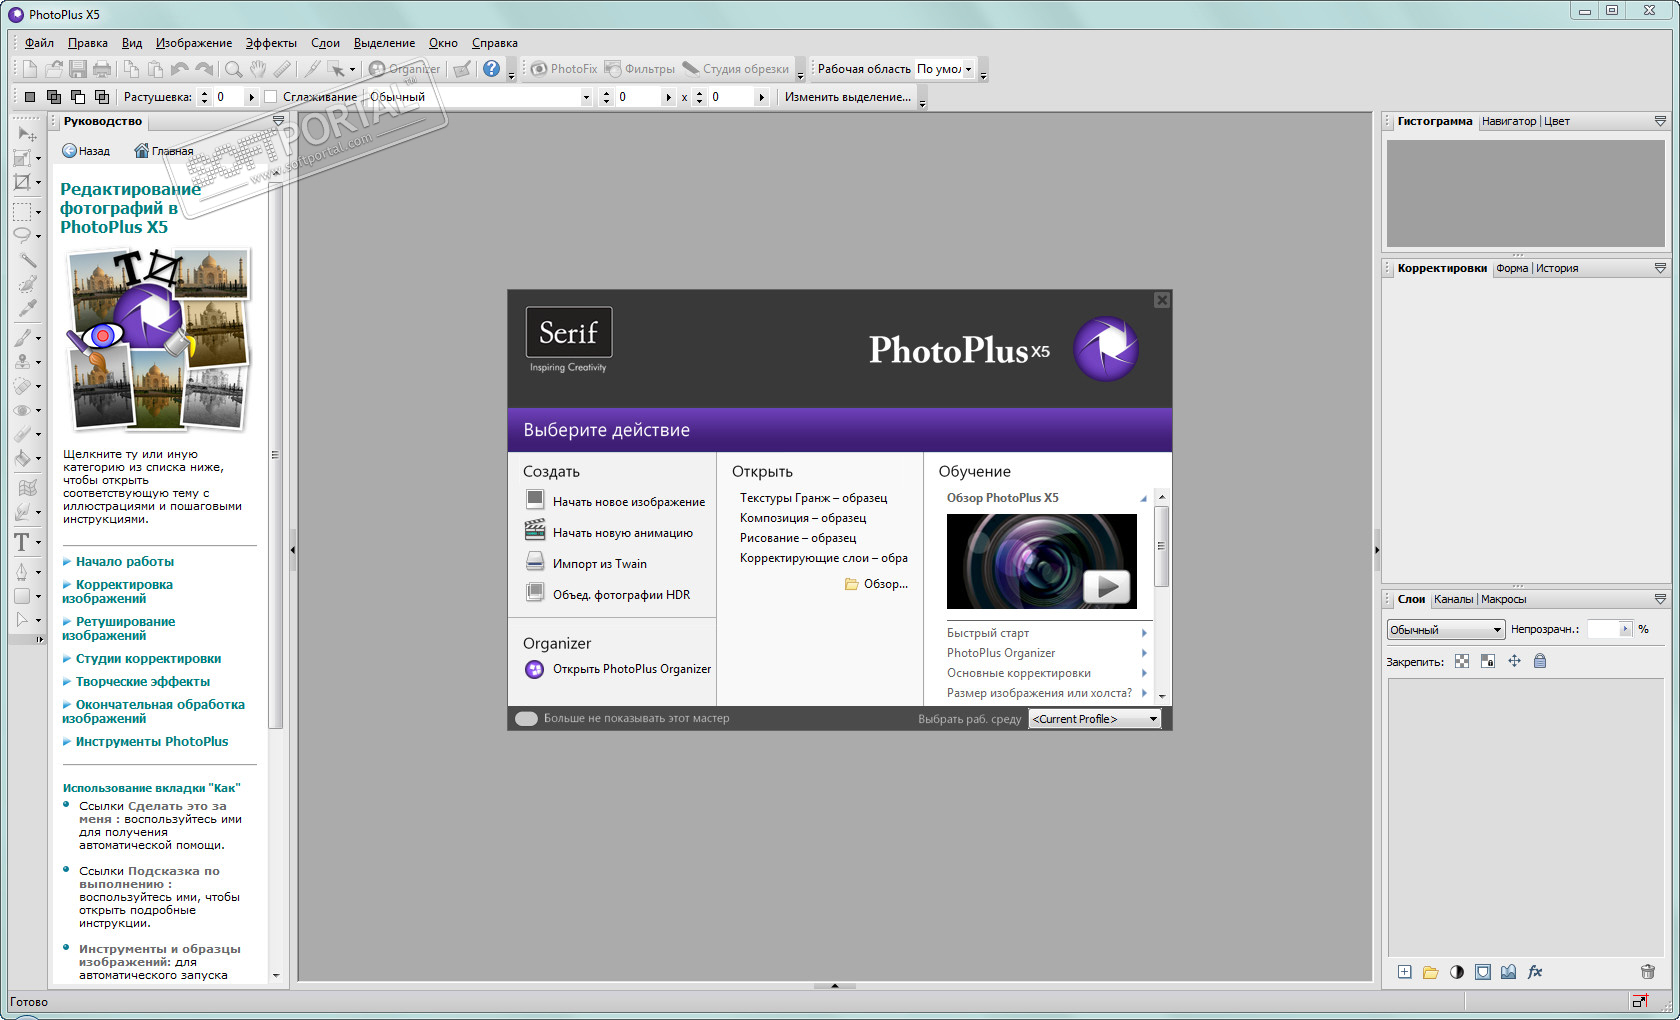Viewport: 1680px width, 1020px height.
Task: Enable the Сглаживание checkbox
Action: tap(270, 97)
